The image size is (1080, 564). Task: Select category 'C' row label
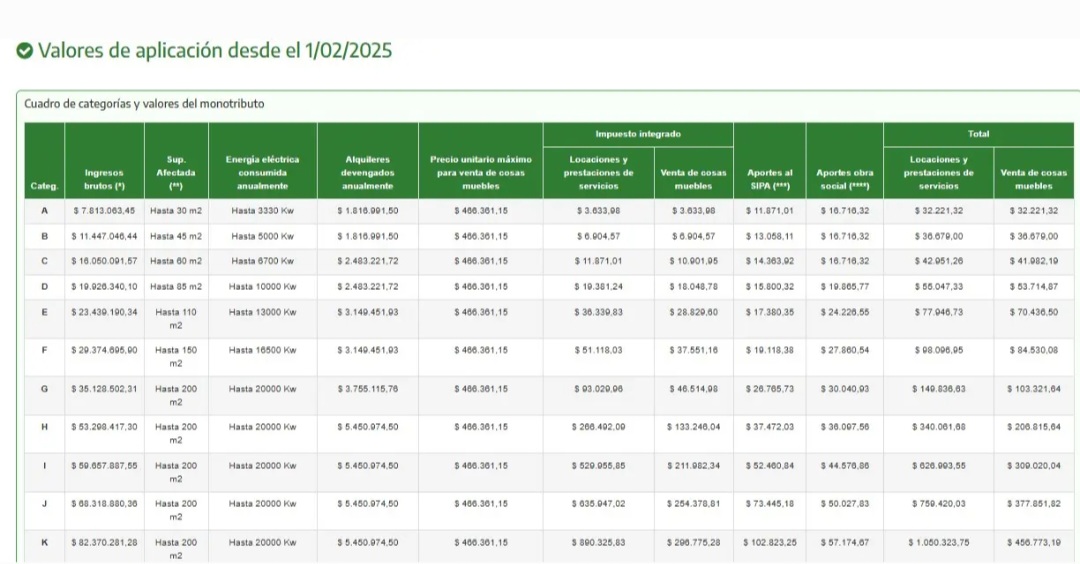(44, 261)
